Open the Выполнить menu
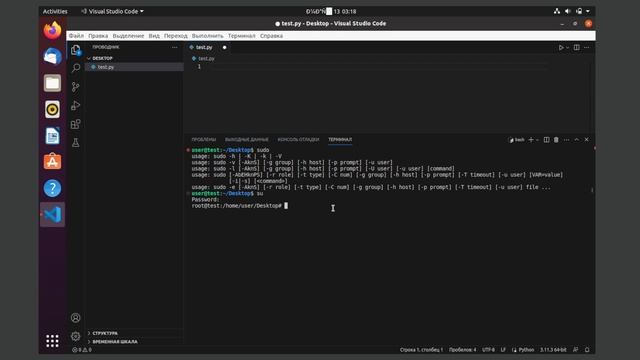The height and width of the screenshot is (360, 640). 207,36
